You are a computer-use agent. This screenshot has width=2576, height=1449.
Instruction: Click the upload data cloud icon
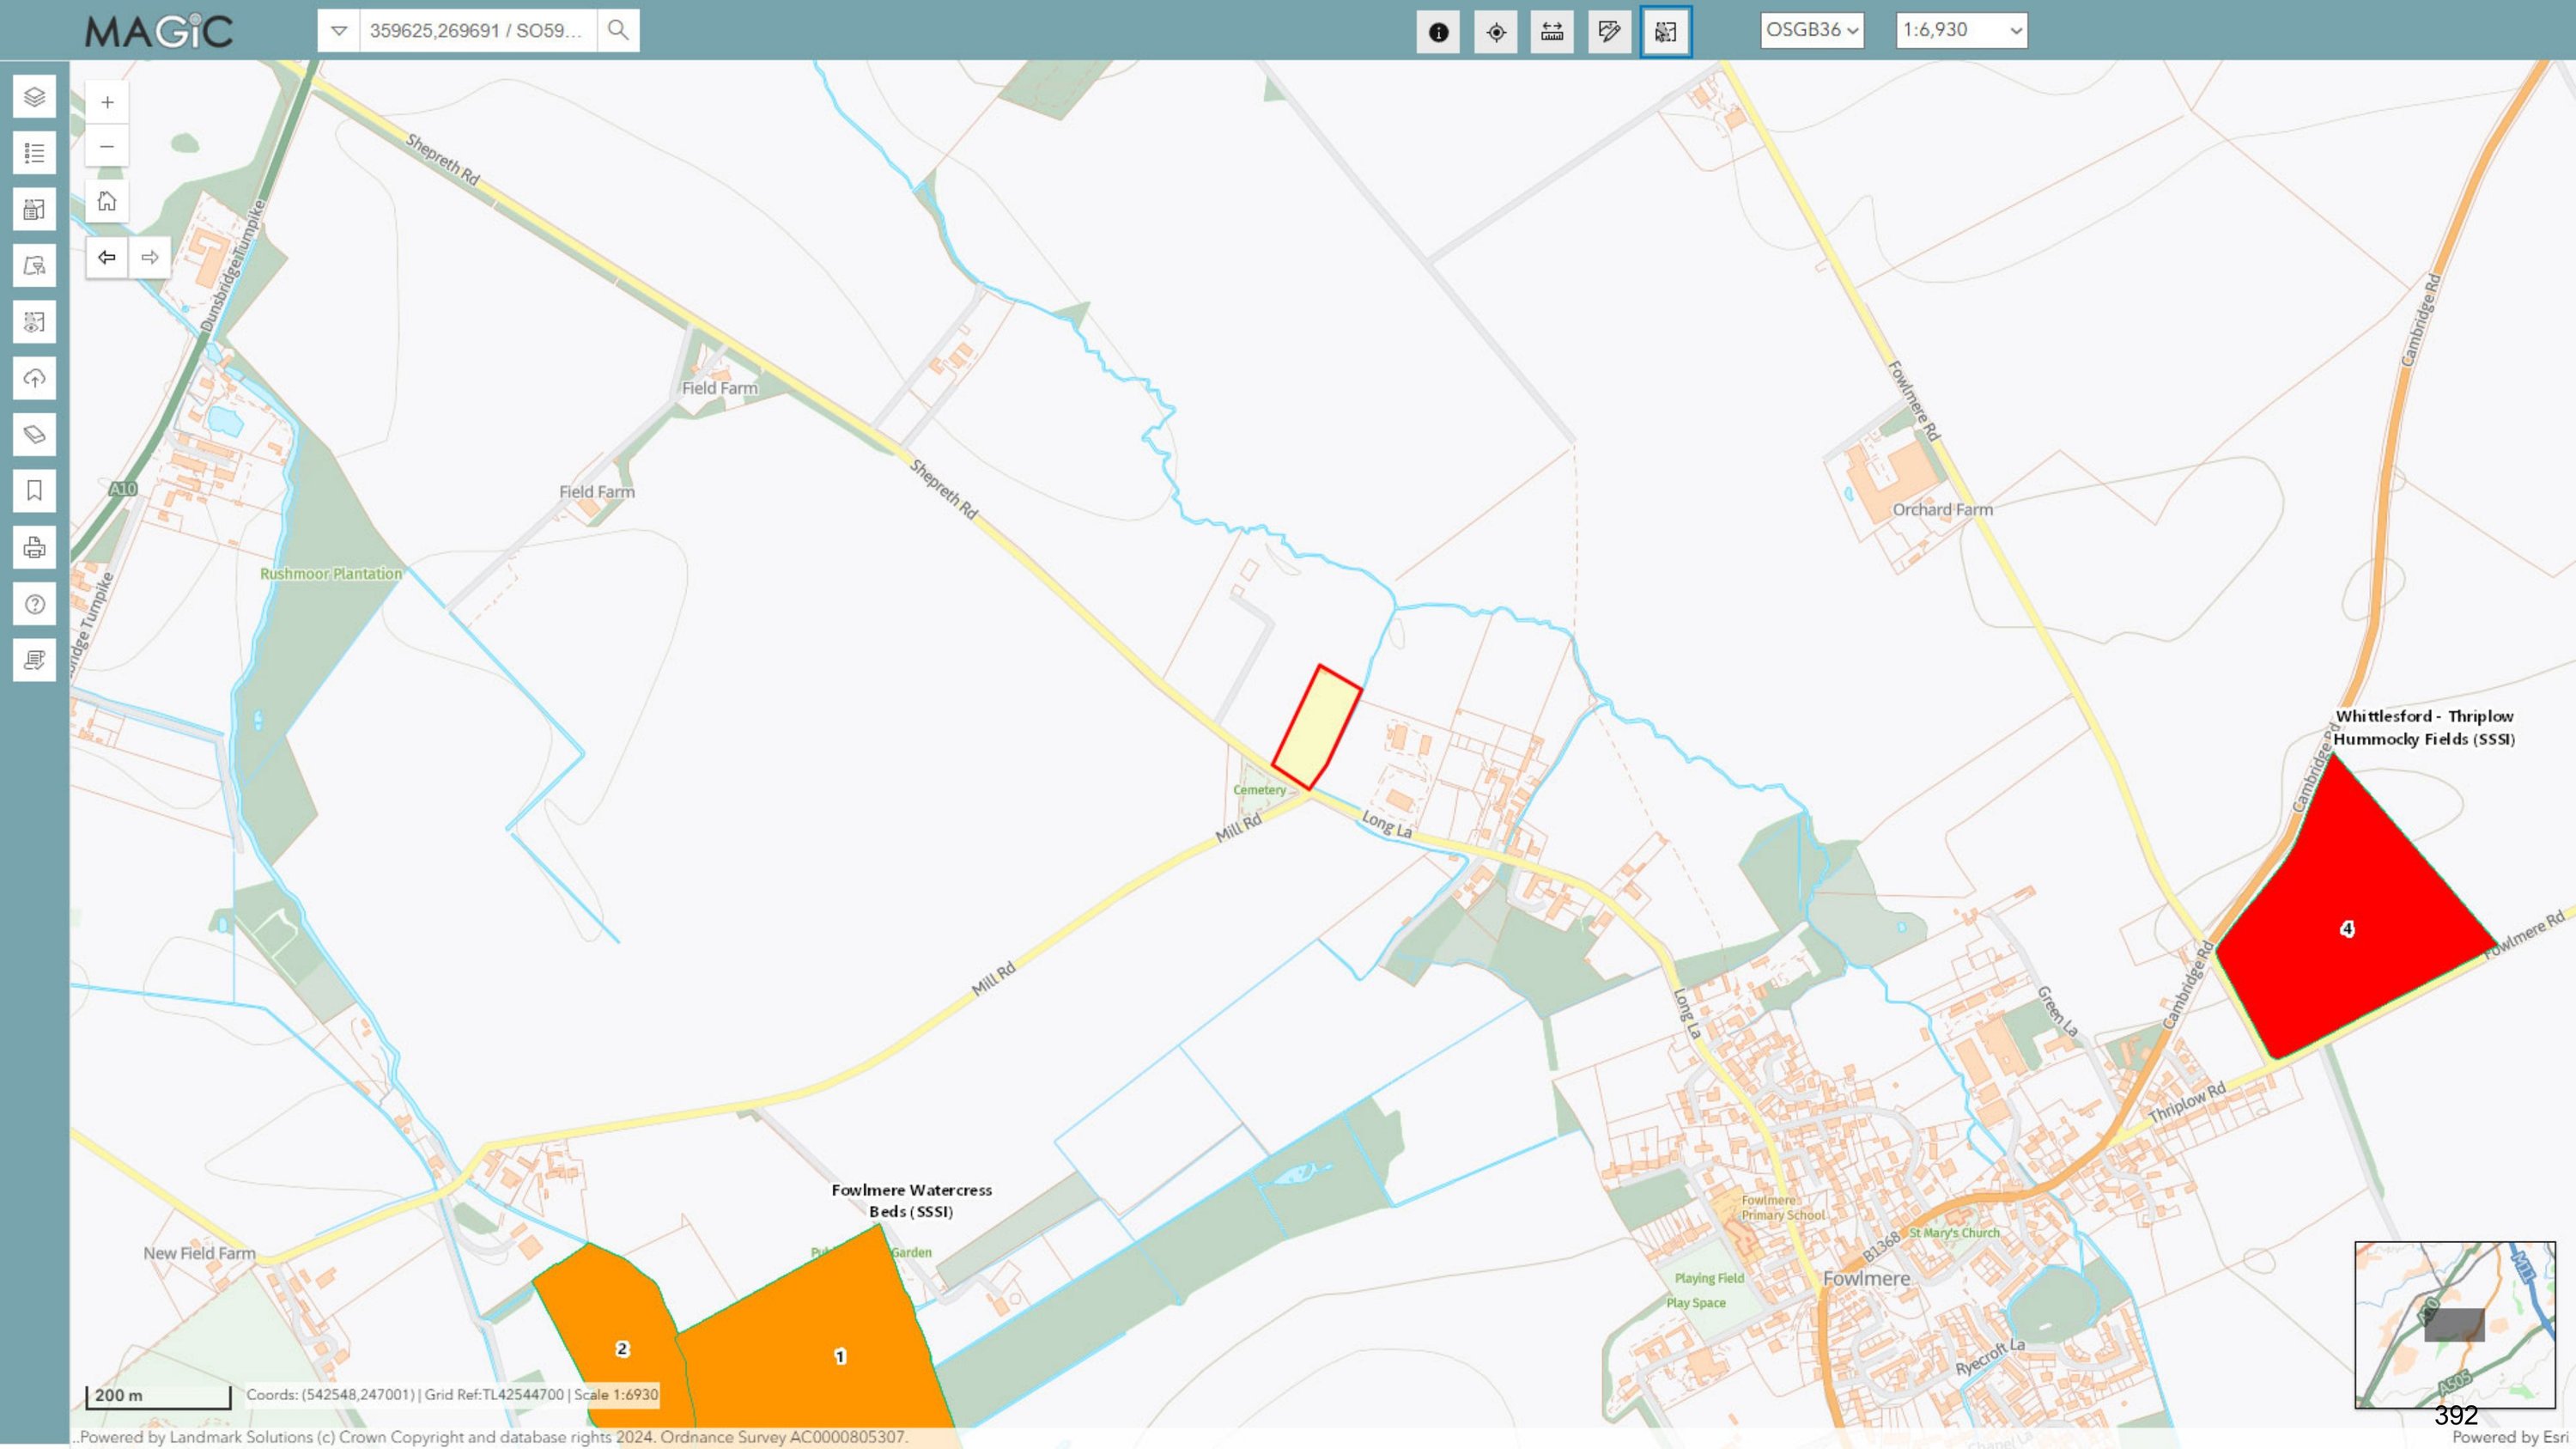click(x=34, y=379)
